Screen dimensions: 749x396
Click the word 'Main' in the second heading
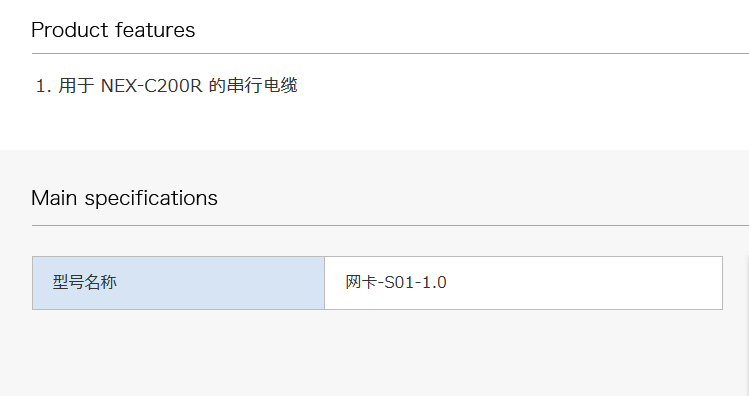54,198
